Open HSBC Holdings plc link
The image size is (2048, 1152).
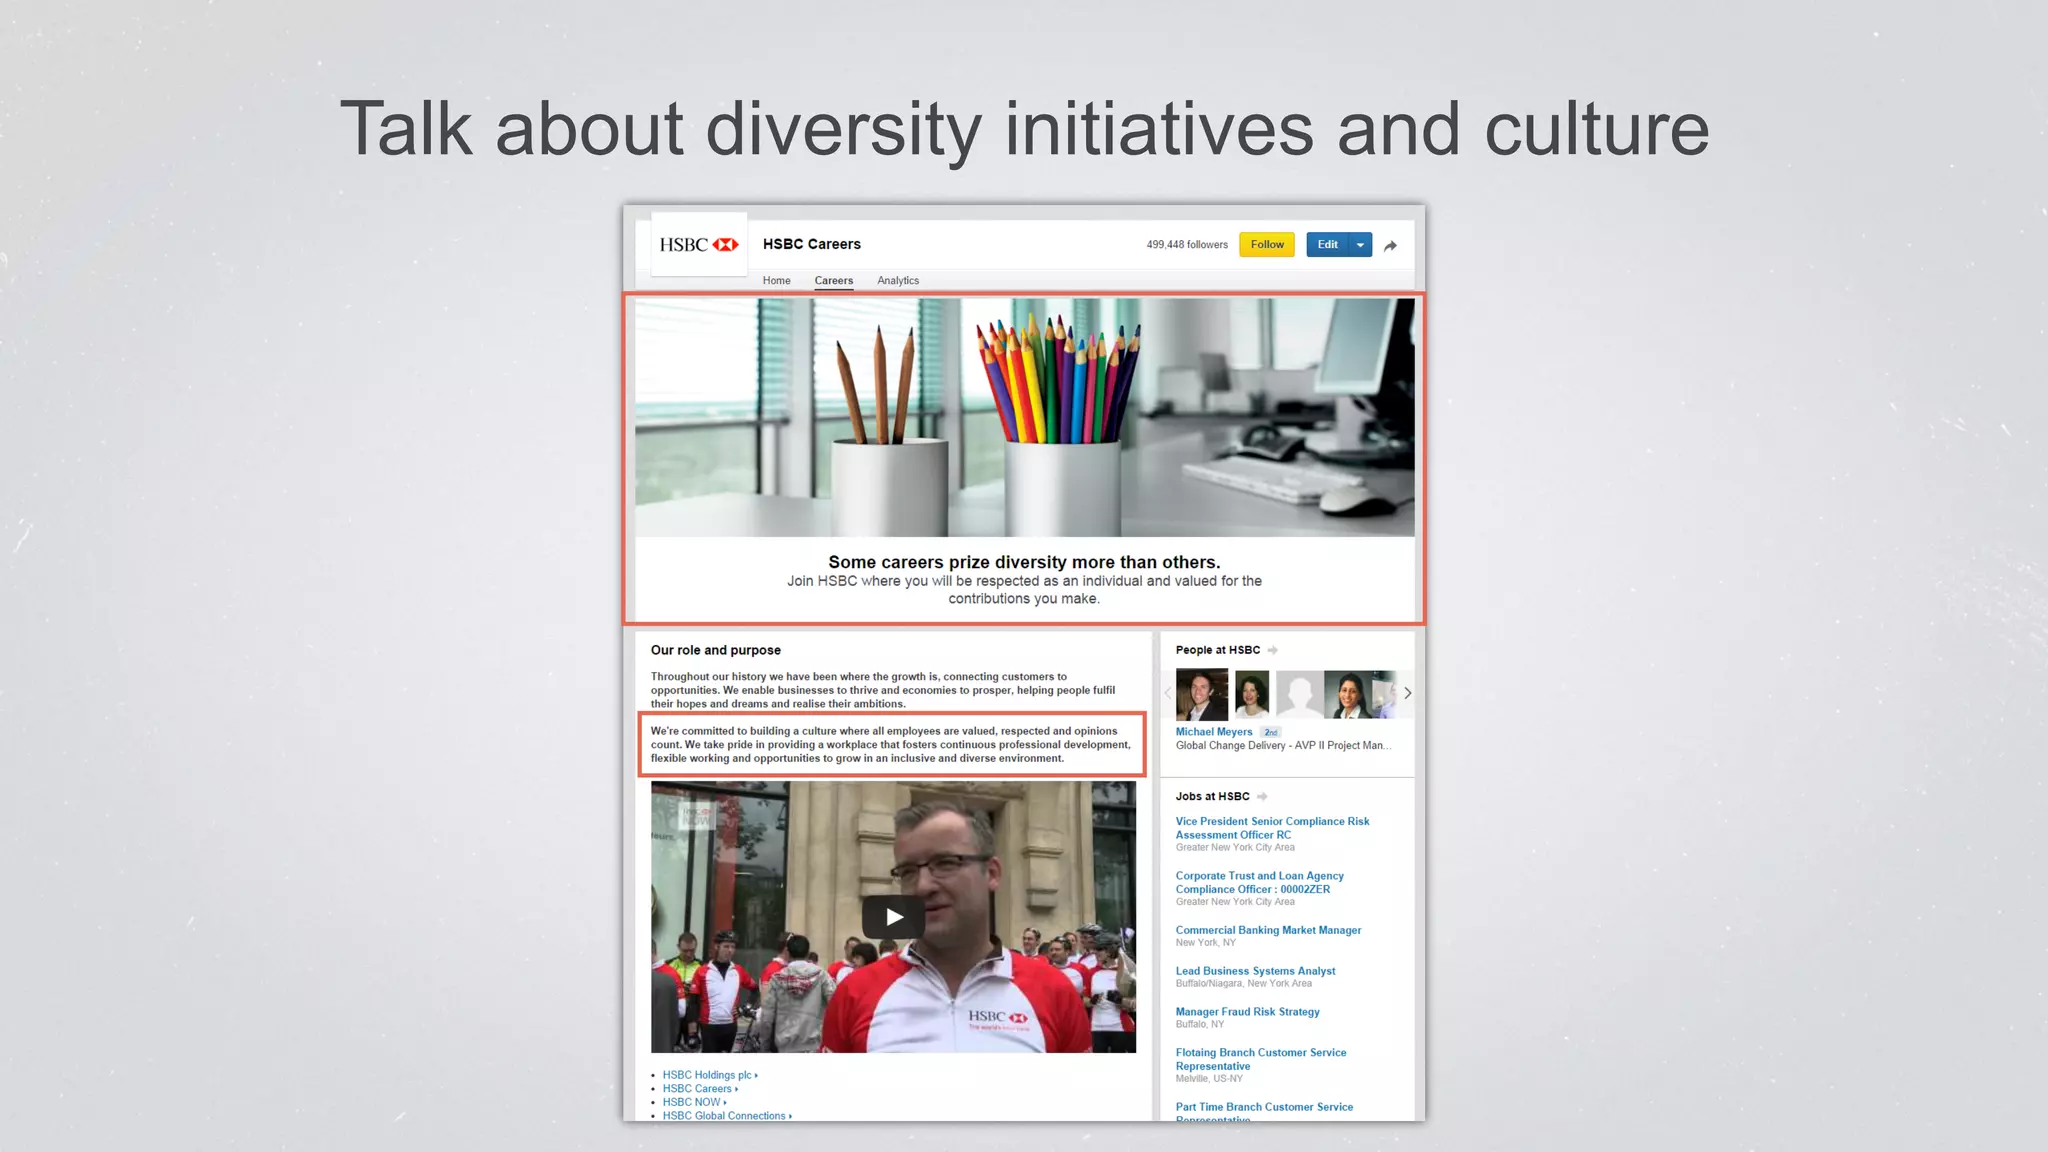[710, 1075]
